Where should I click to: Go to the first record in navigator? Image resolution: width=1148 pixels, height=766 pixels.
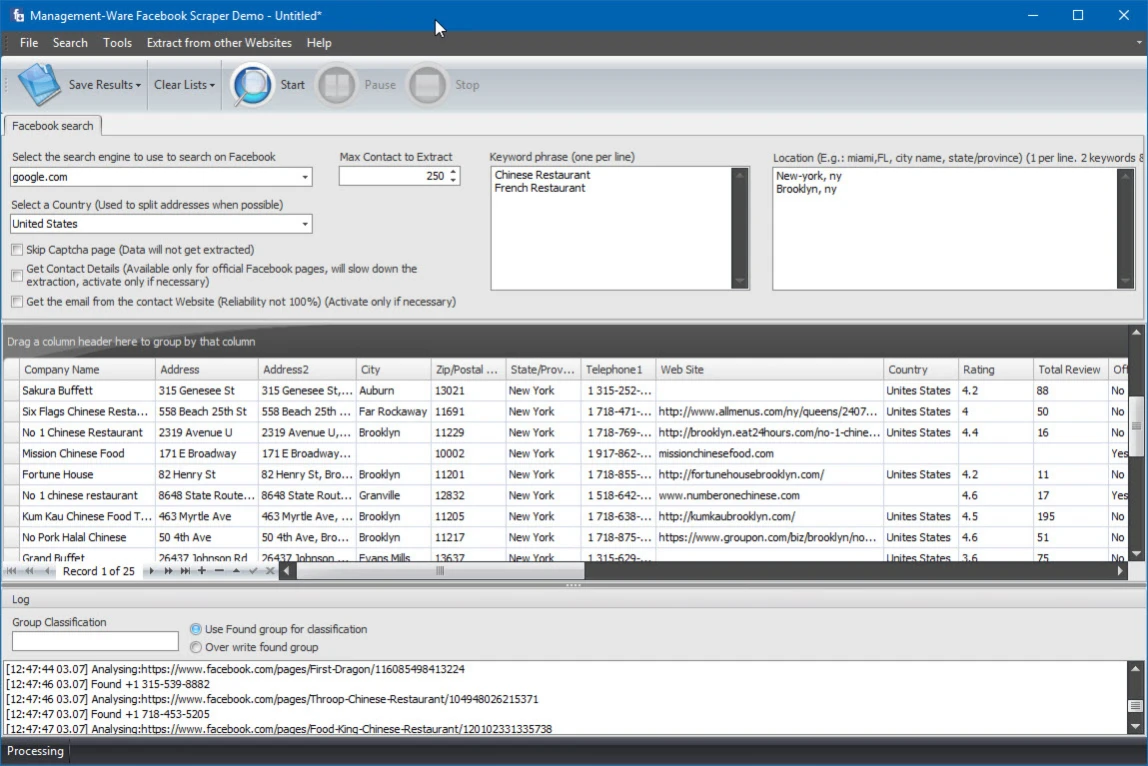click(12, 571)
